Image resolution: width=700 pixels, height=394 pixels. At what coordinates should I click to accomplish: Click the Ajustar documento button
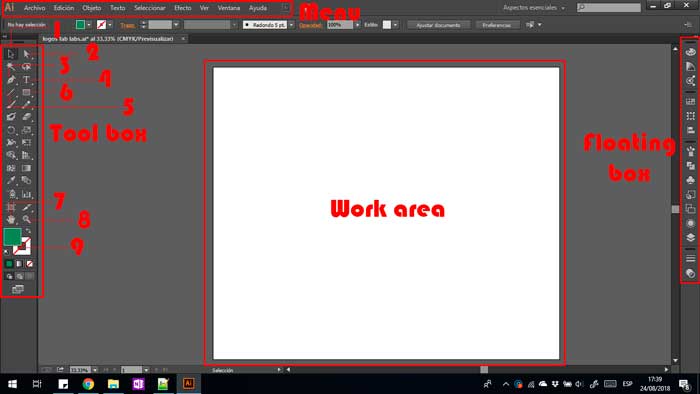(438, 25)
